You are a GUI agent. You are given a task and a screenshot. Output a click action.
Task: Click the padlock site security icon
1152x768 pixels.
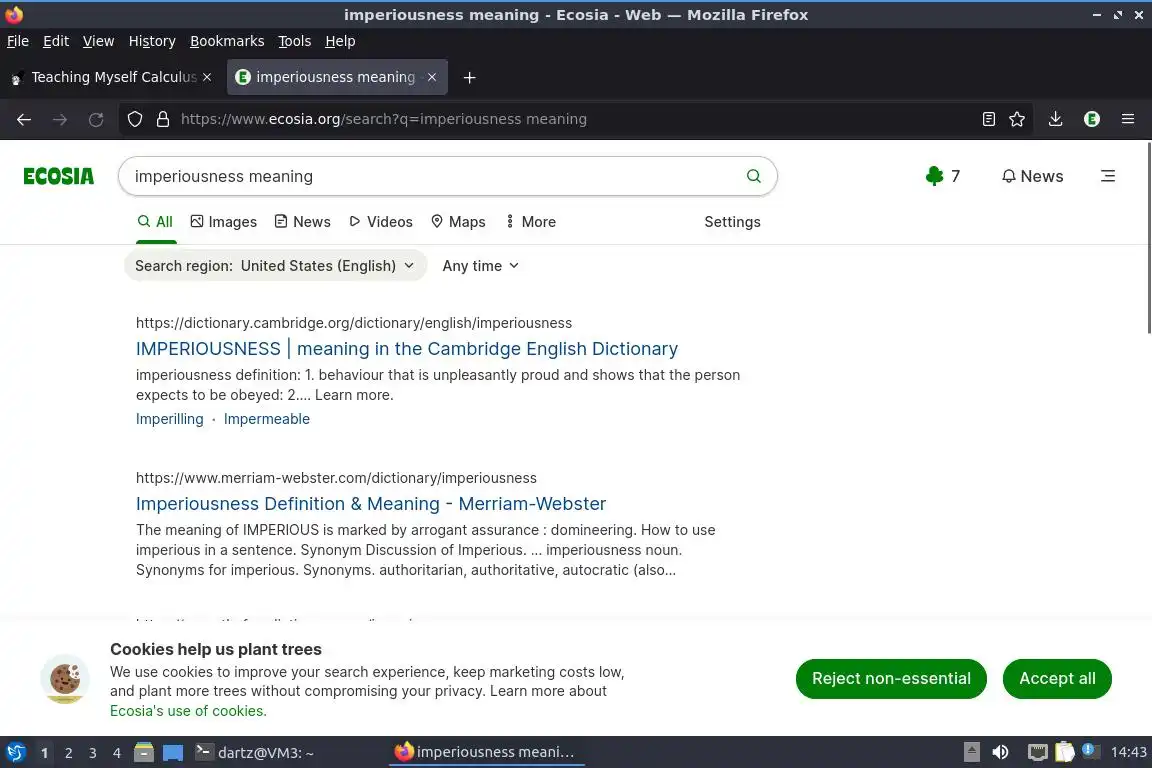pos(162,119)
